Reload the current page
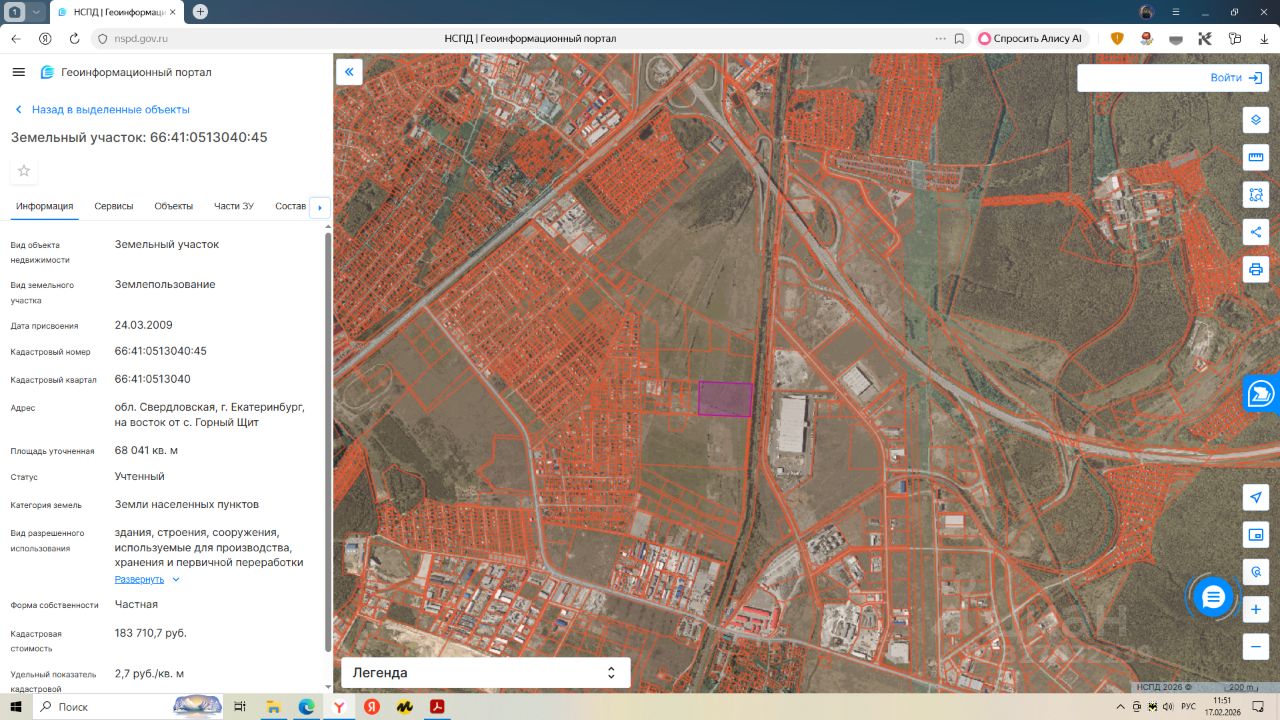1280x720 pixels. pyautogui.click(x=74, y=38)
